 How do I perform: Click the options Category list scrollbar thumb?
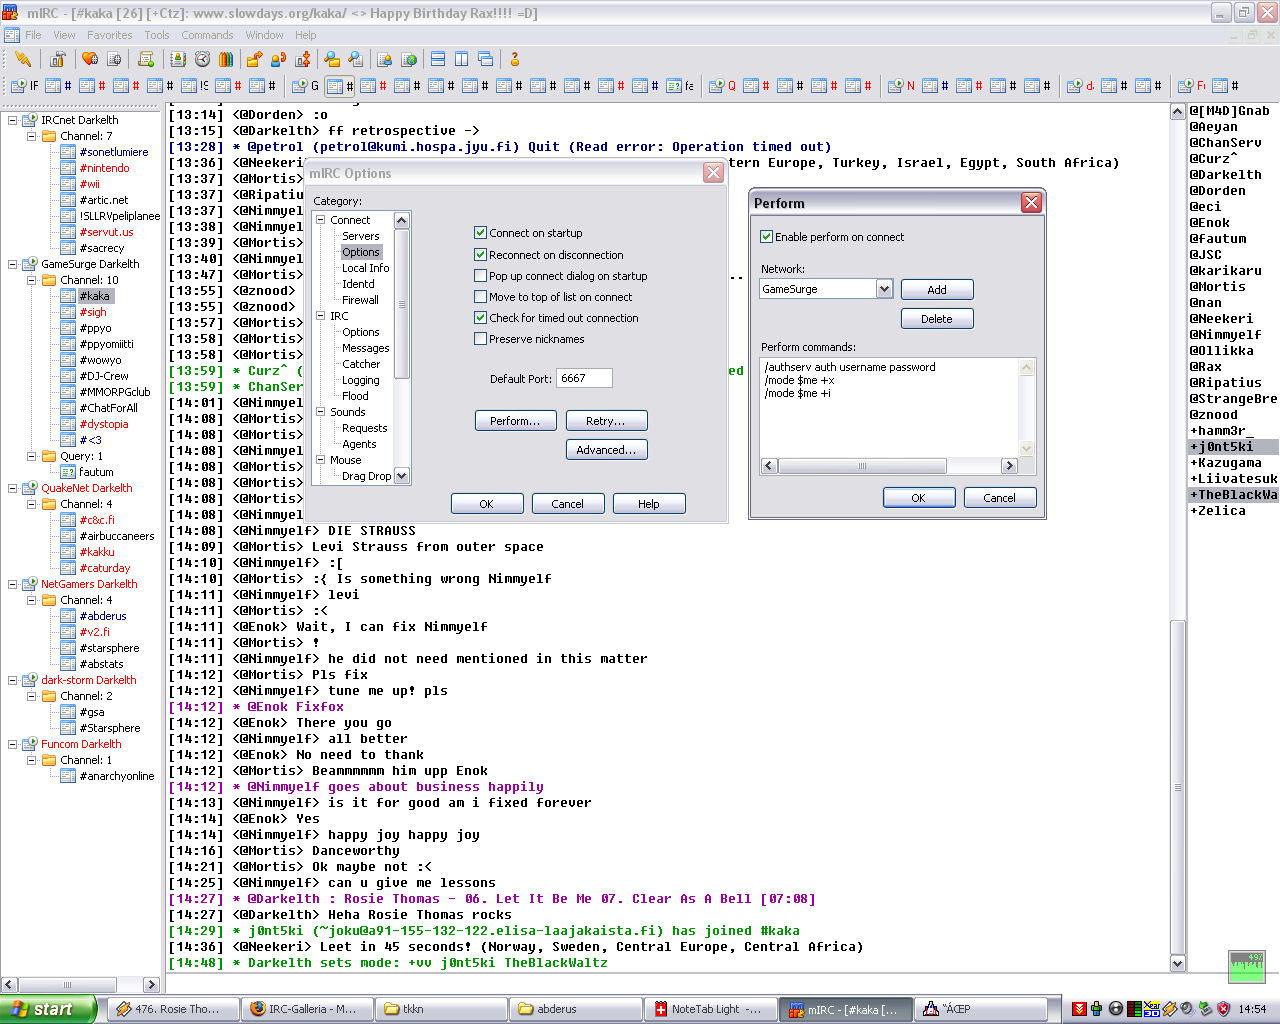click(x=402, y=304)
